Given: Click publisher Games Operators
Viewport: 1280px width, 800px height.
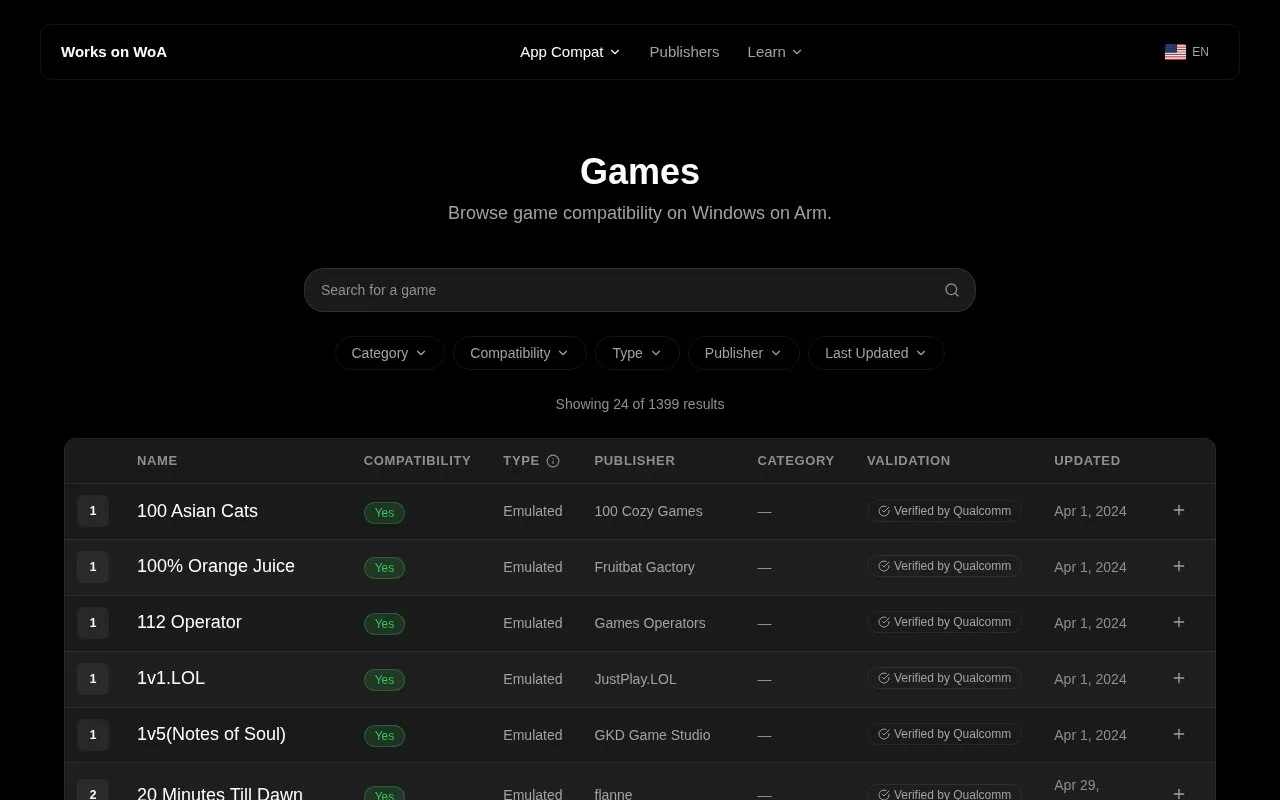Looking at the screenshot, I should [650, 623].
